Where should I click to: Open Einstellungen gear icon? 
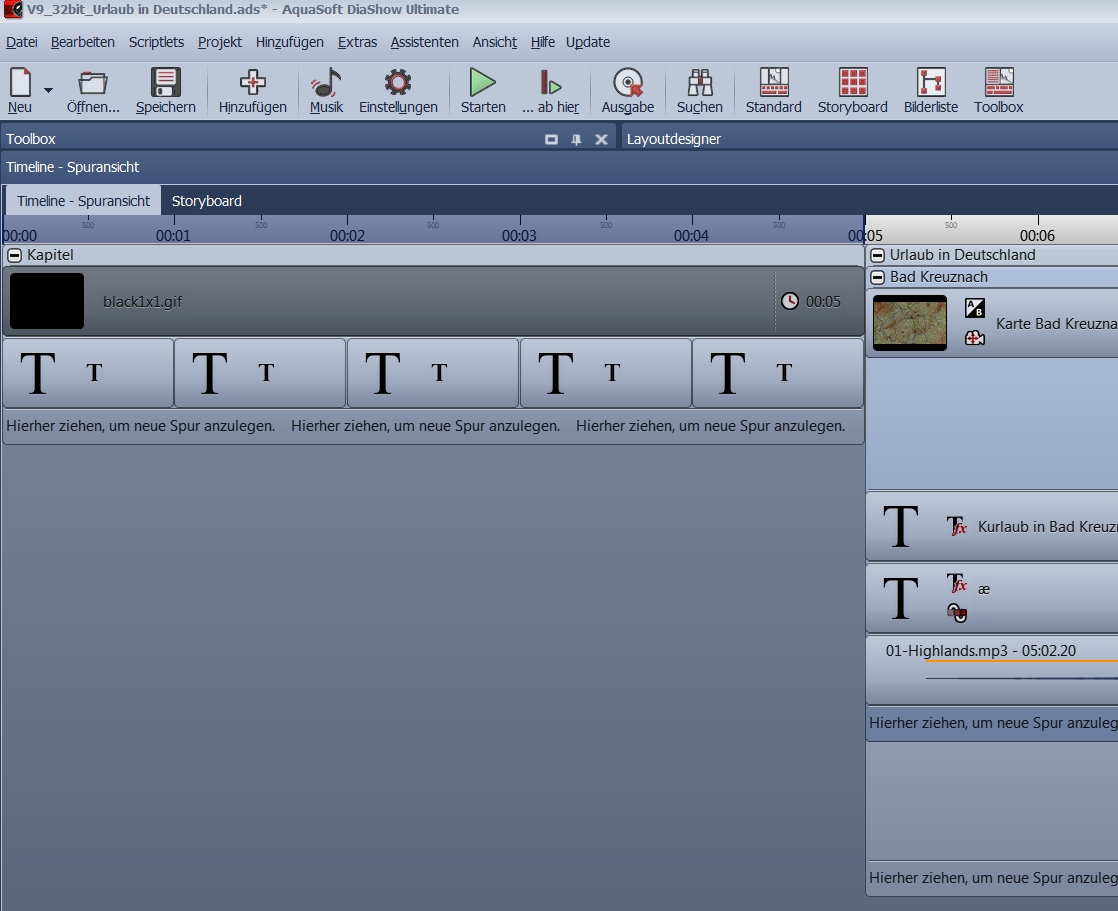pyautogui.click(x=398, y=83)
